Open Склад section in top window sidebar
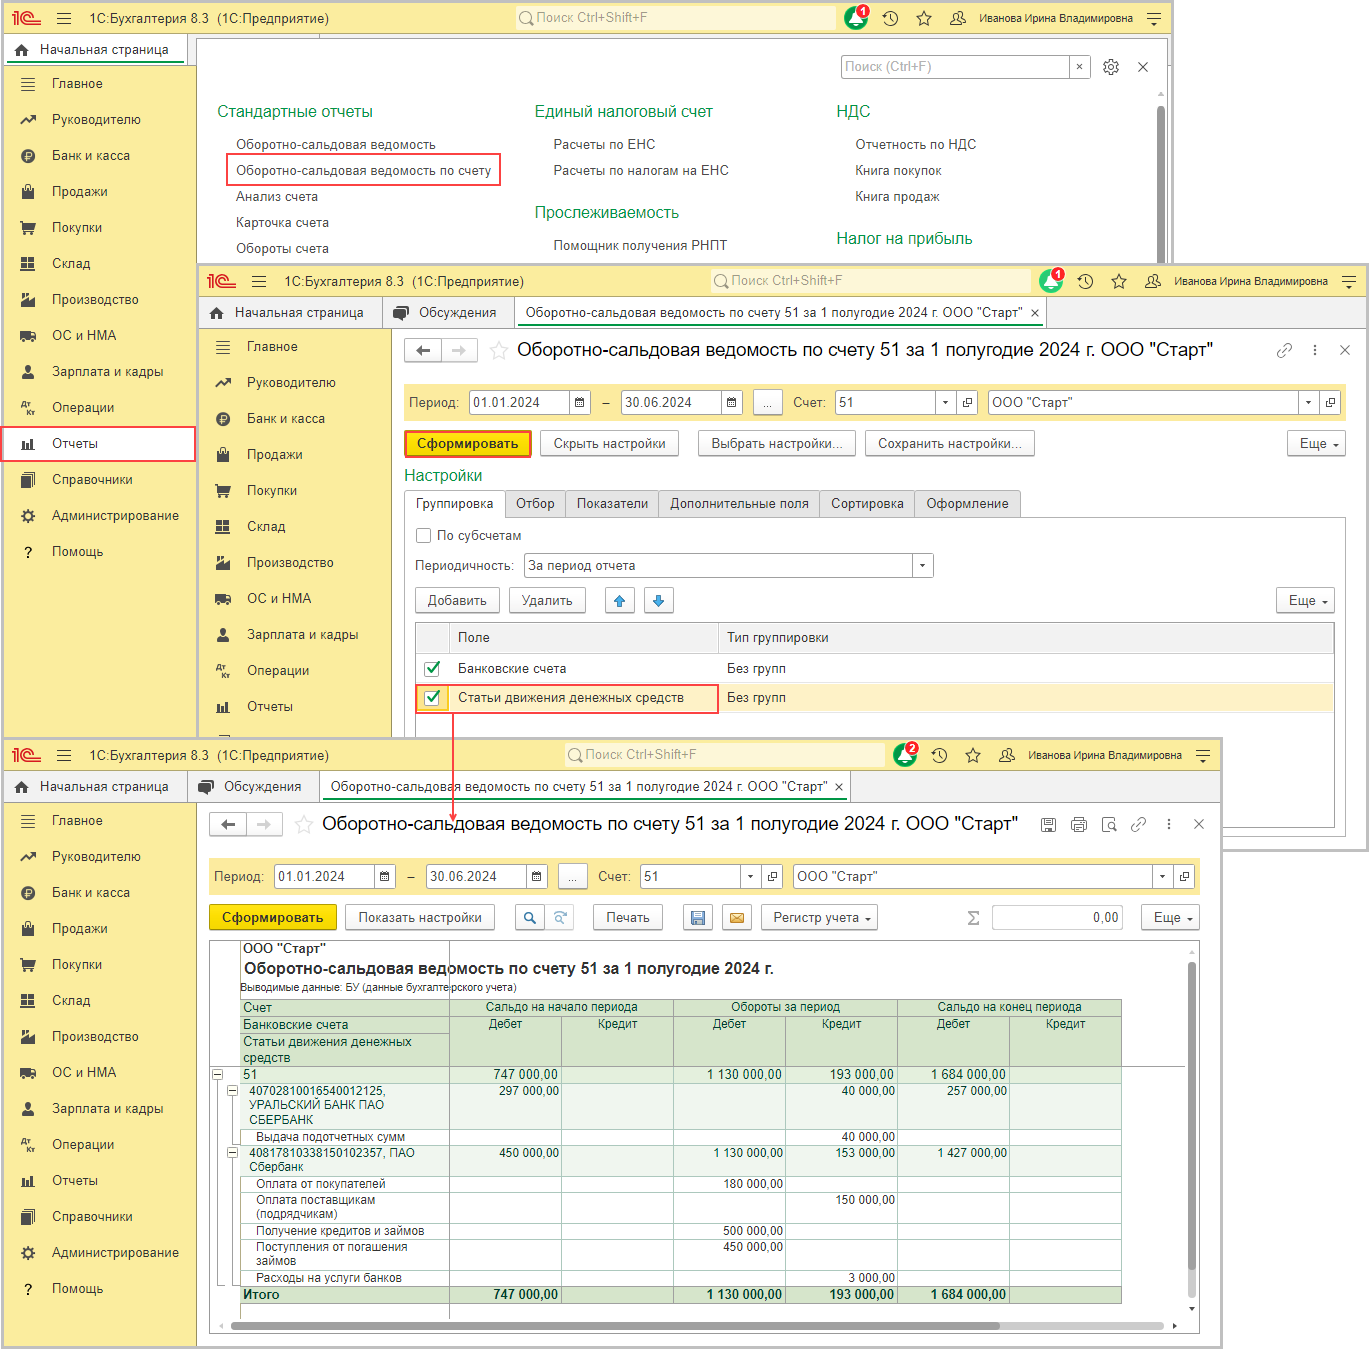 (x=71, y=264)
